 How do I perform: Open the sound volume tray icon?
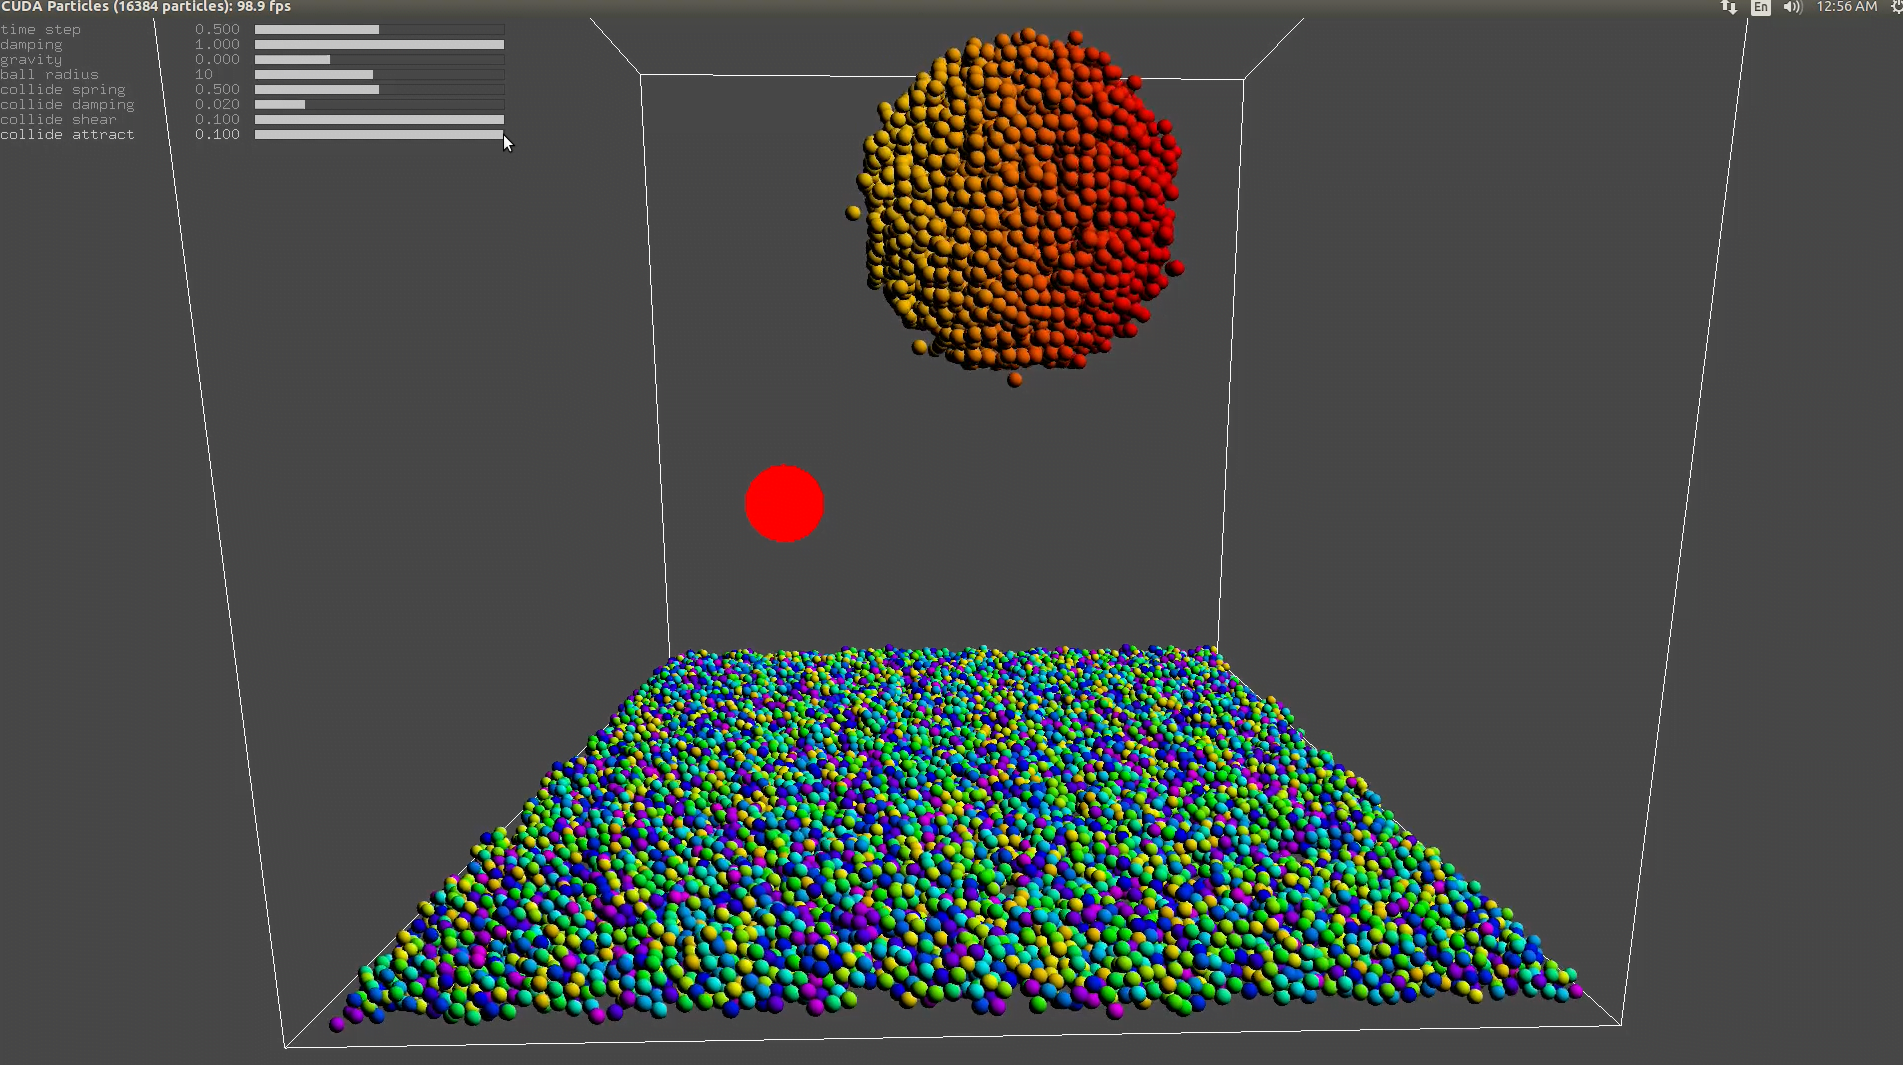click(1792, 7)
